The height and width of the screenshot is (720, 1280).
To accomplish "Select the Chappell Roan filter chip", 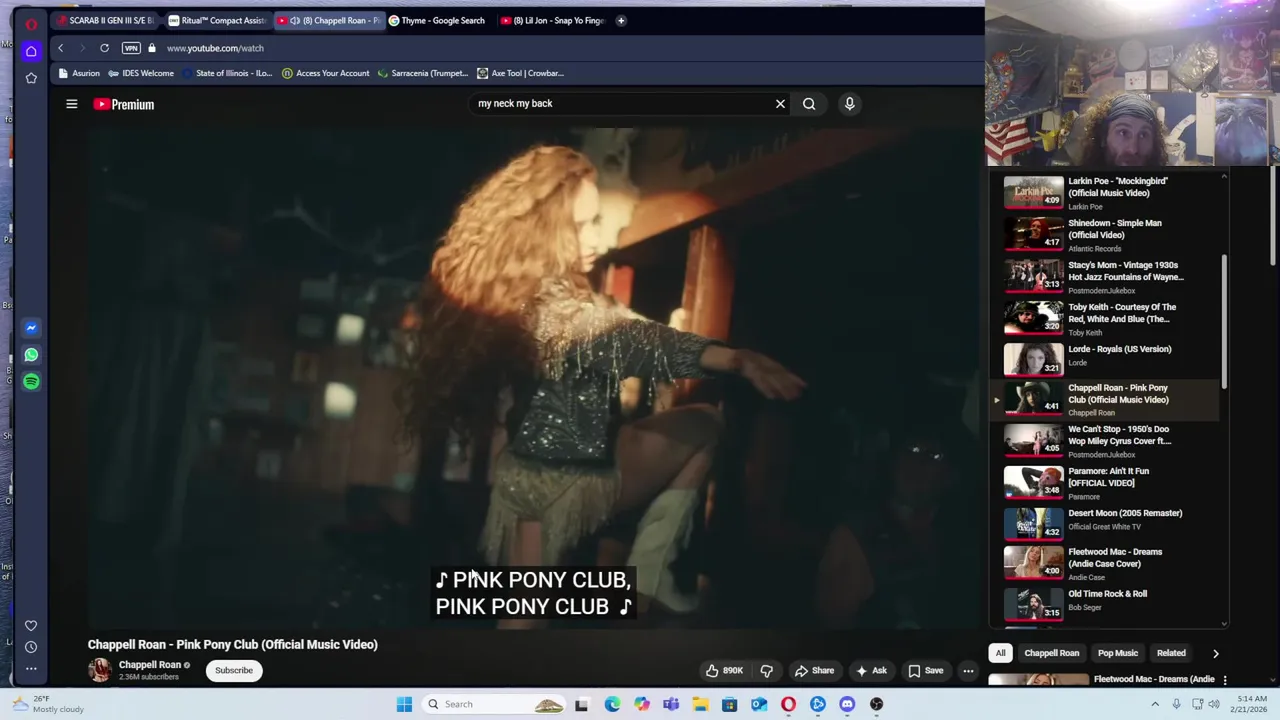I will (1052, 653).
